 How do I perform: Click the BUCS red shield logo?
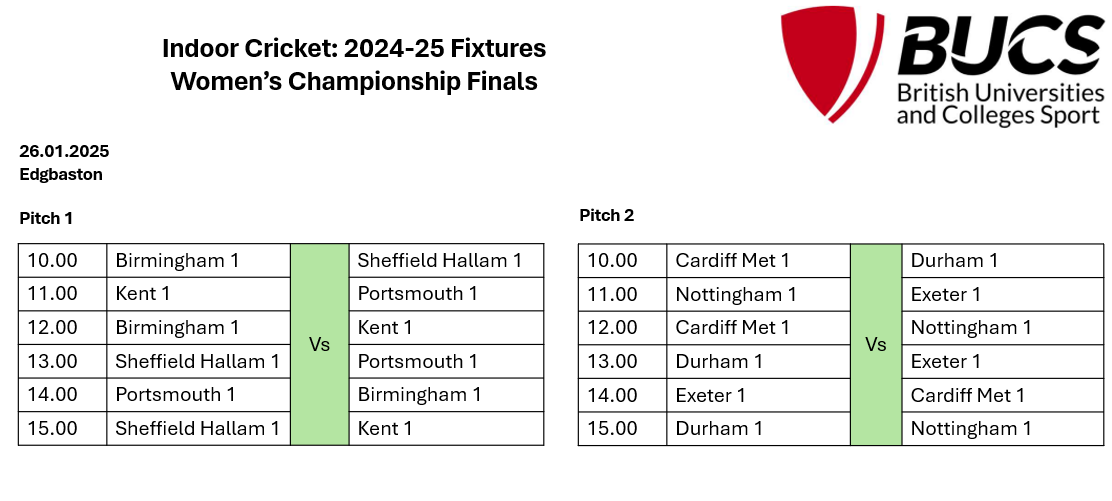(x=831, y=62)
